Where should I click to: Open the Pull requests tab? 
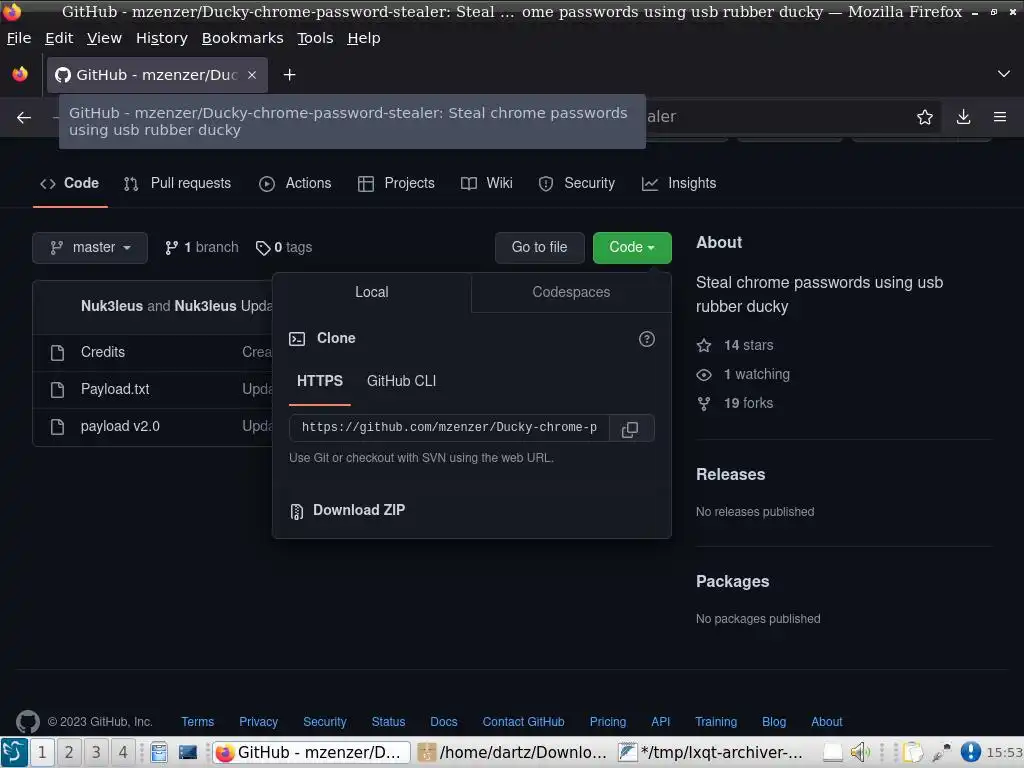178,184
